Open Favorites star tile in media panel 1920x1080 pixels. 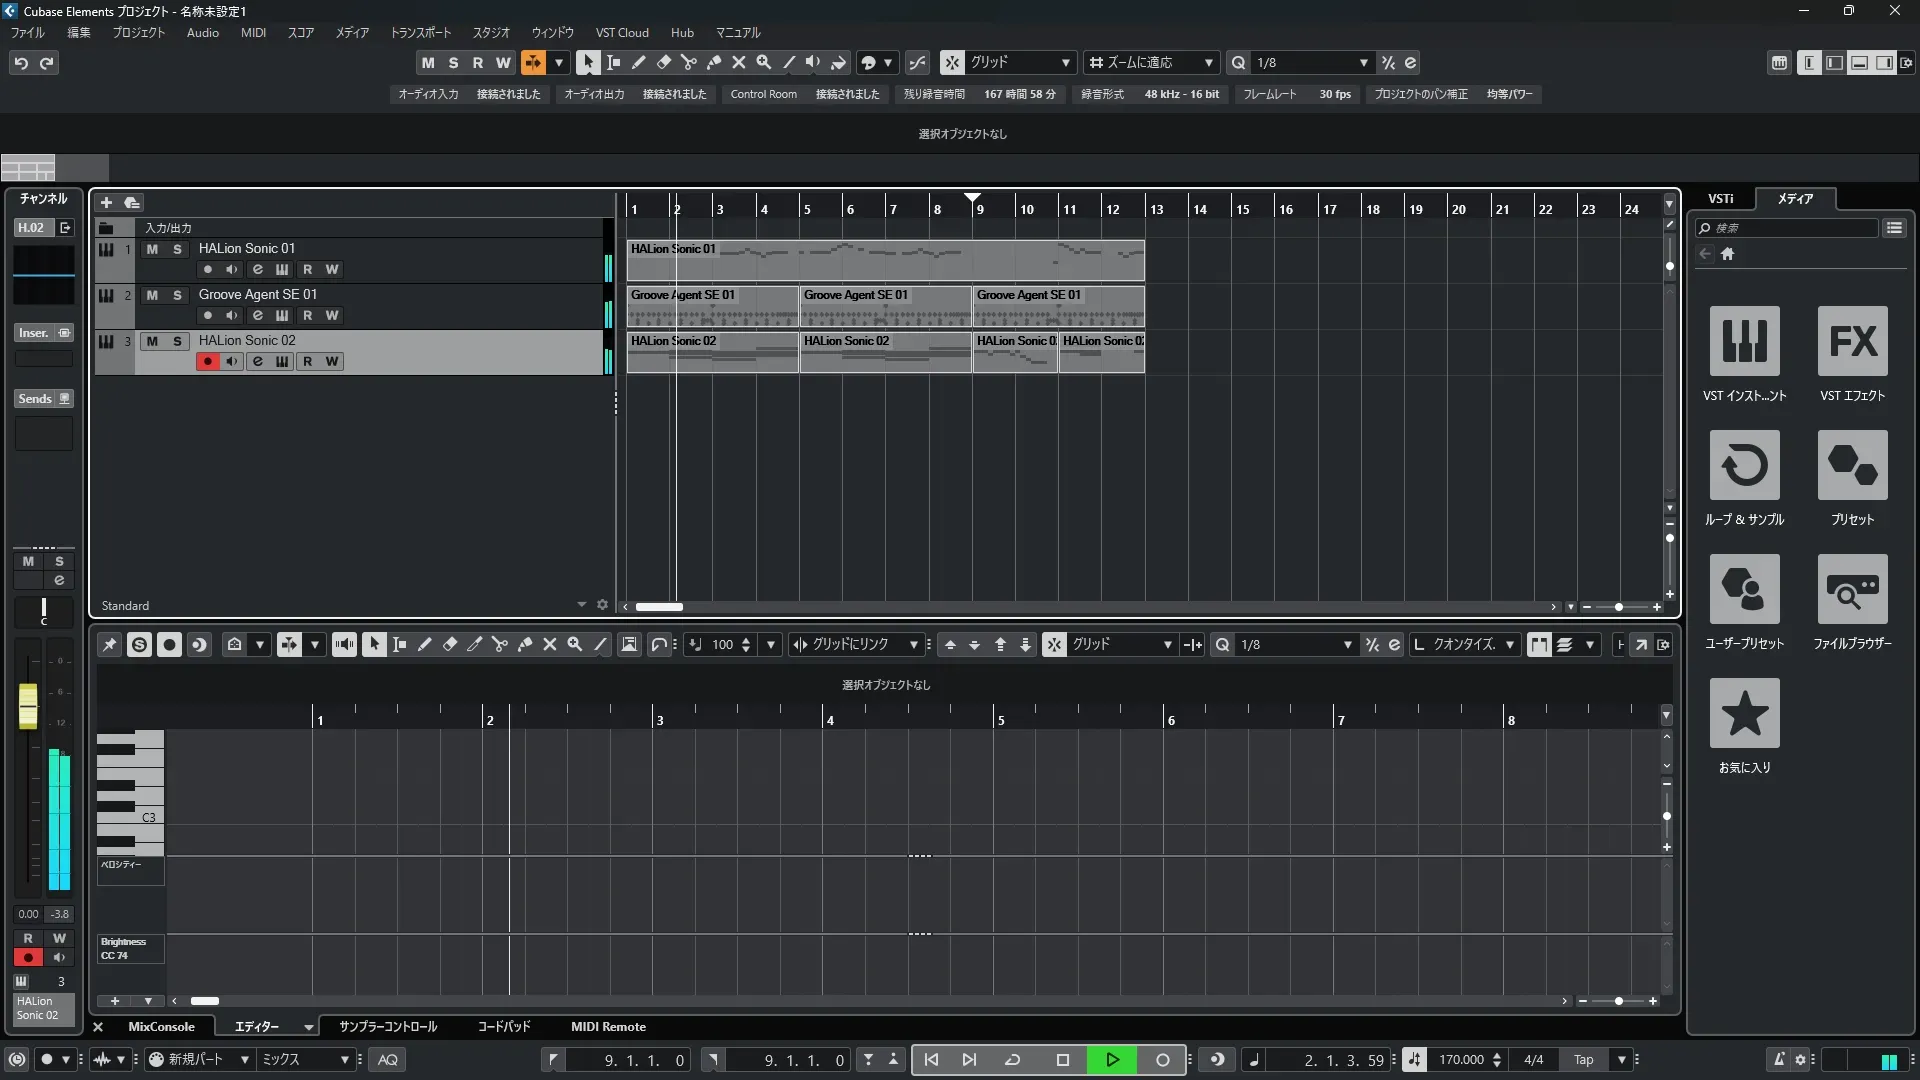tap(1744, 713)
